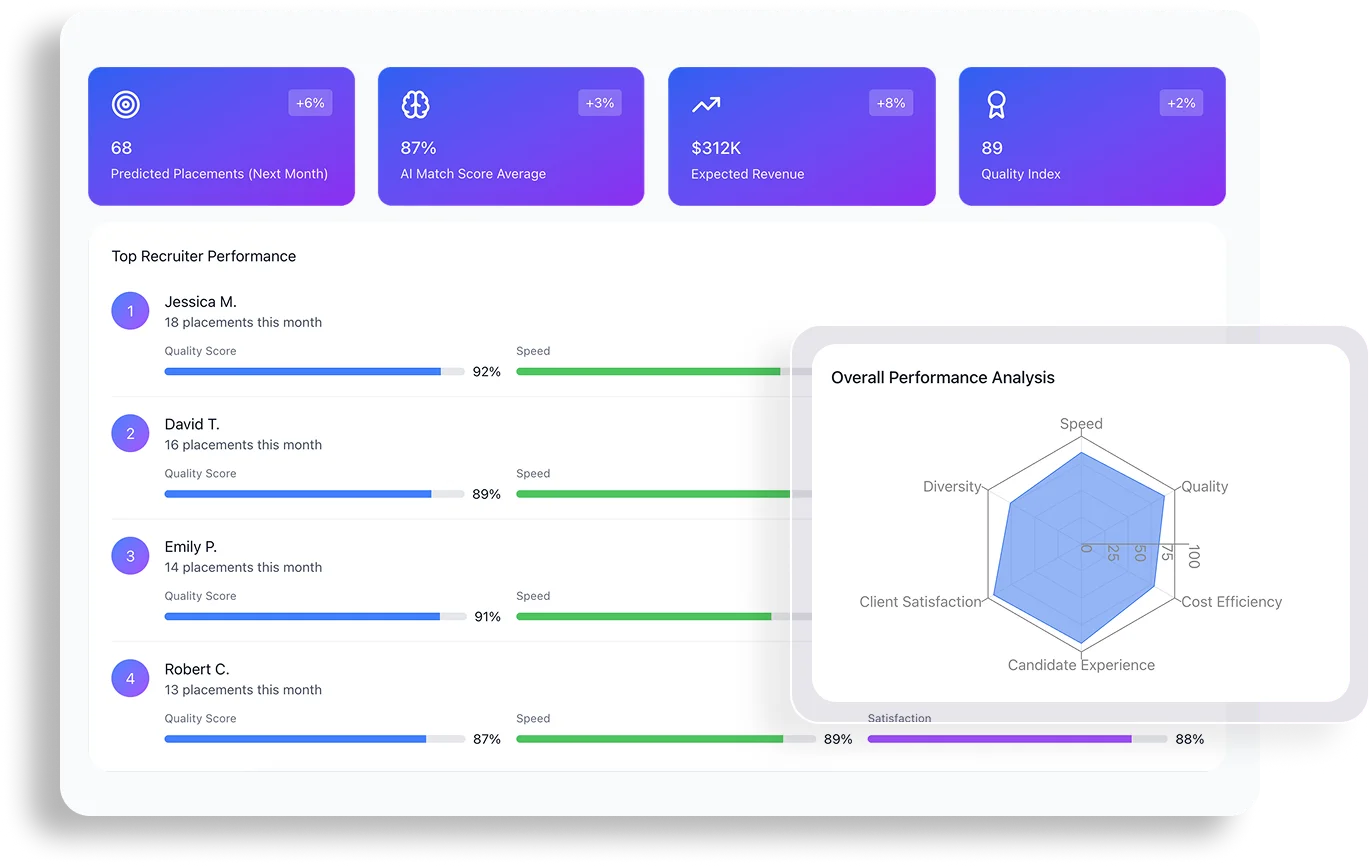The width and height of the screenshot is (1370, 866).
Task: Select Robert C.'s rank 4 badge
Action: pyautogui.click(x=130, y=679)
